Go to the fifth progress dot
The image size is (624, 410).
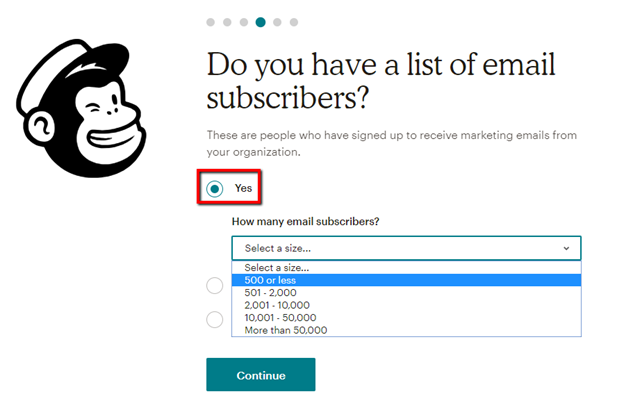coord(277,21)
